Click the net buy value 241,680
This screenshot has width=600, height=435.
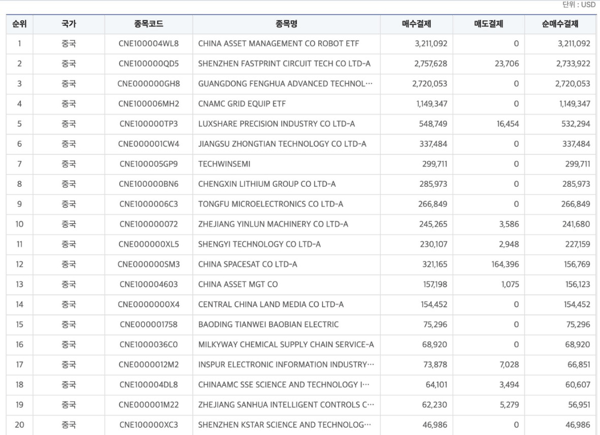576,224
